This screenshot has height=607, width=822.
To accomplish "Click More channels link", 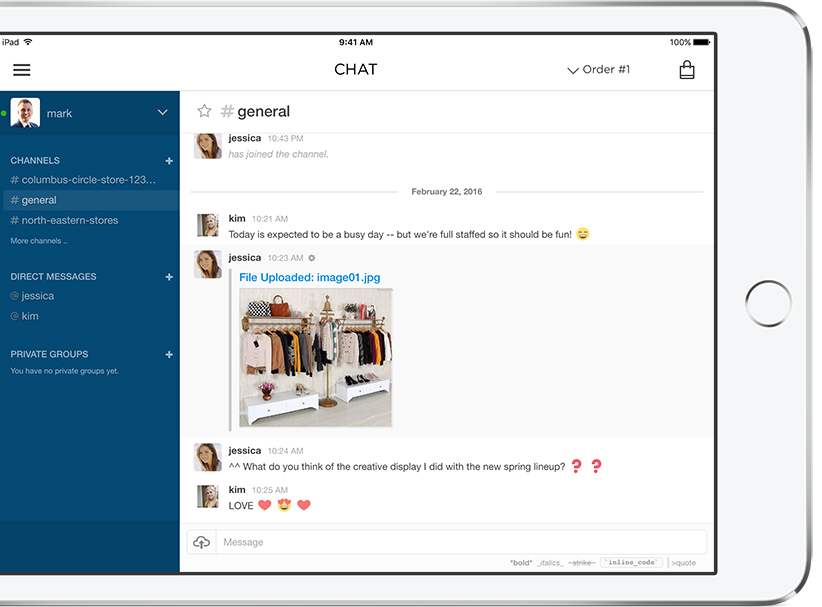I will (39, 241).
